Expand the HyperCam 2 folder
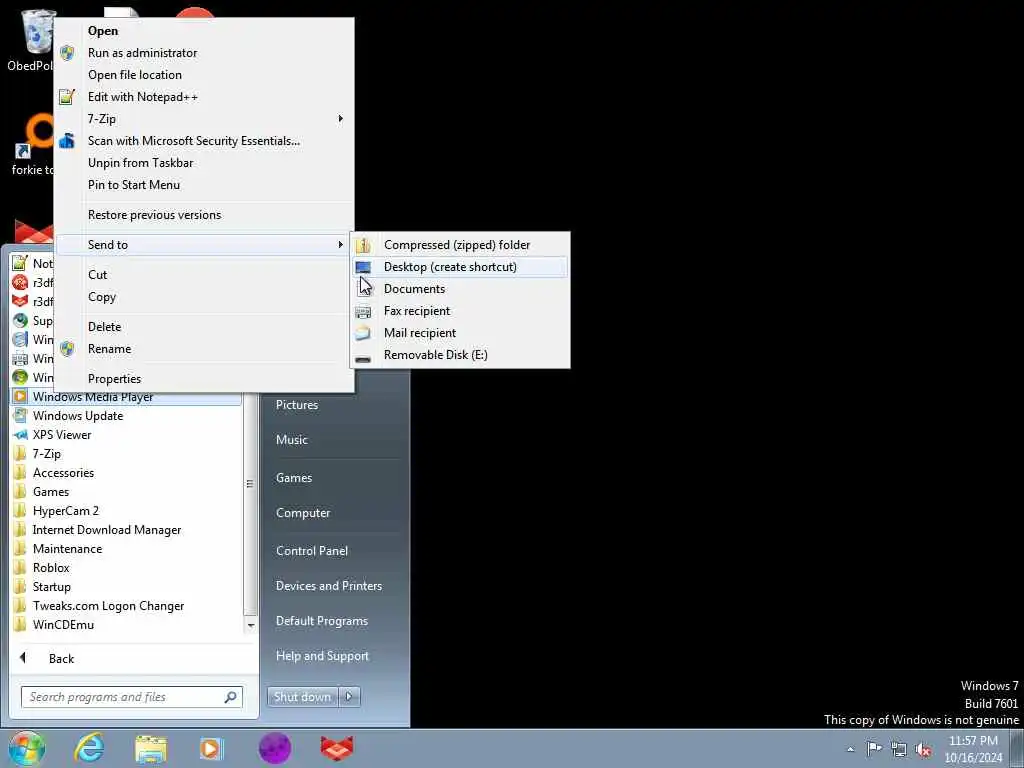Screen dimensions: 1024x768 [127, 511]
